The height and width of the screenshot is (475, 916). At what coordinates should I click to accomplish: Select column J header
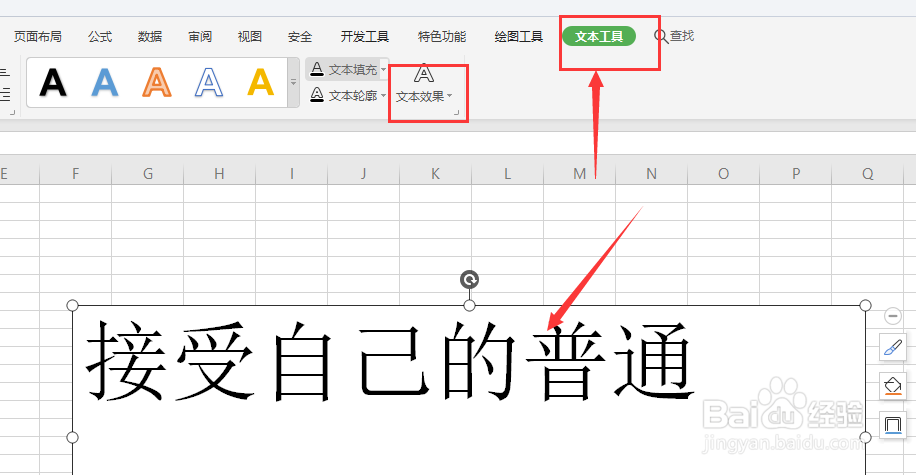(x=363, y=174)
